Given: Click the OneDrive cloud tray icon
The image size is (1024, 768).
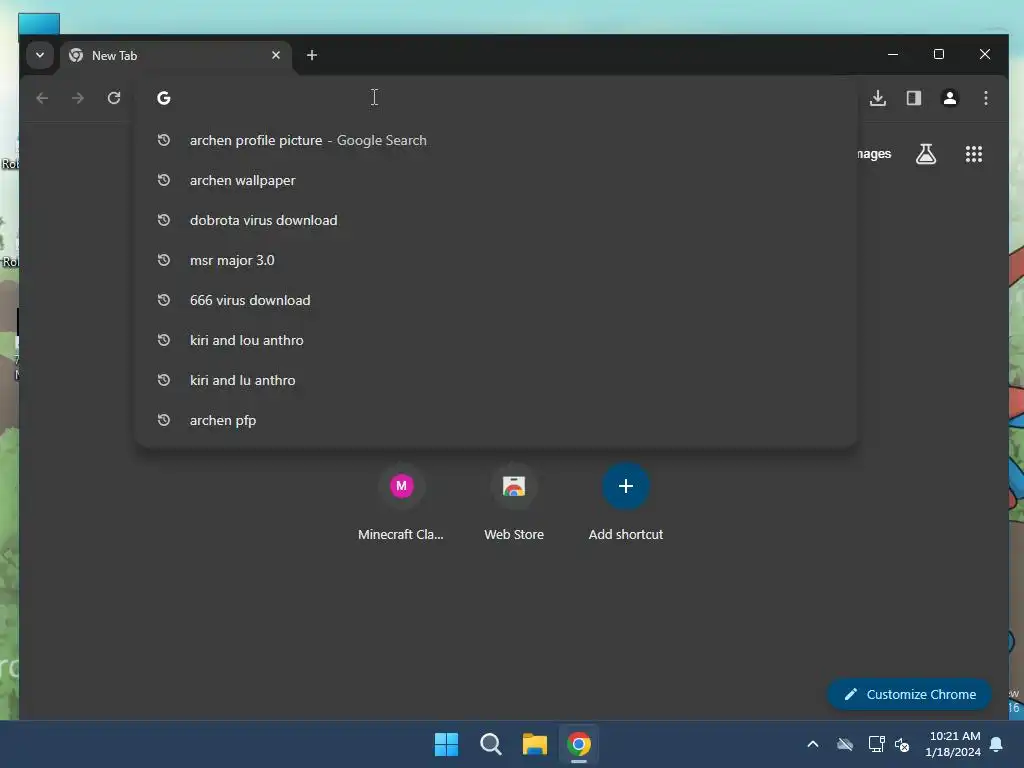Looking at the screenshot, I should pyautogui.click(x=845, y=744).
